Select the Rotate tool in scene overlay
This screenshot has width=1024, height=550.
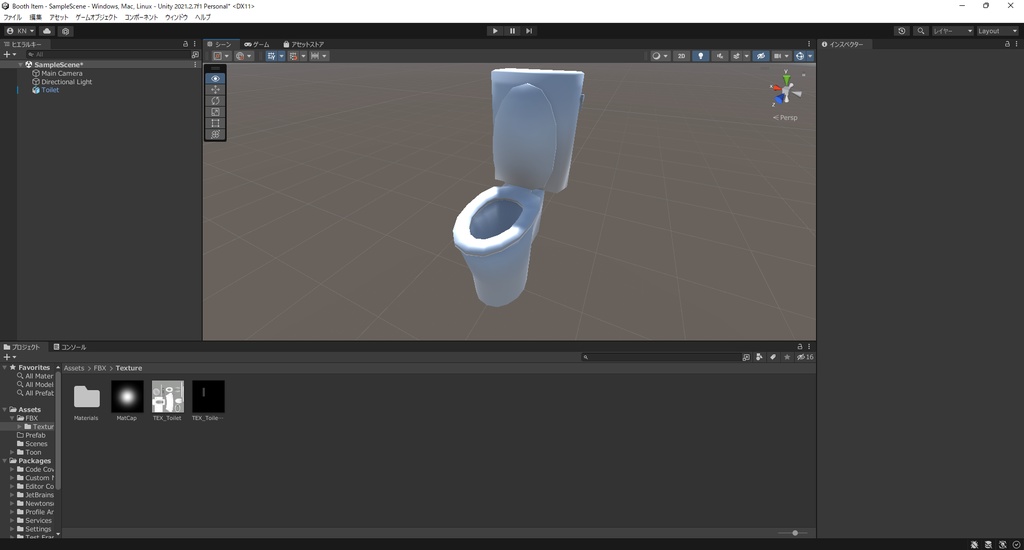click(x=215, y=101)
